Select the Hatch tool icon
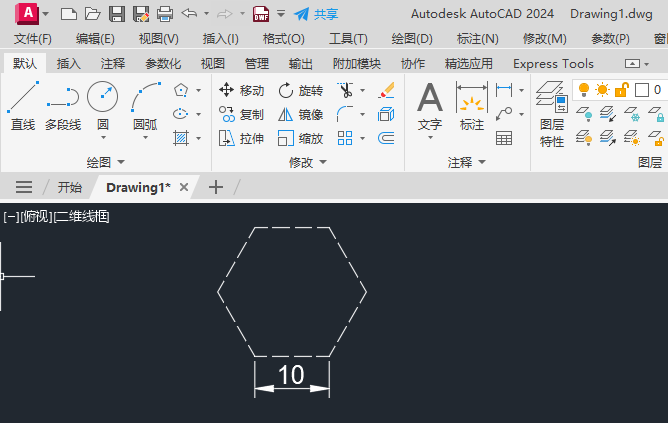Viewport: 668px width, 423px height. 181,138
